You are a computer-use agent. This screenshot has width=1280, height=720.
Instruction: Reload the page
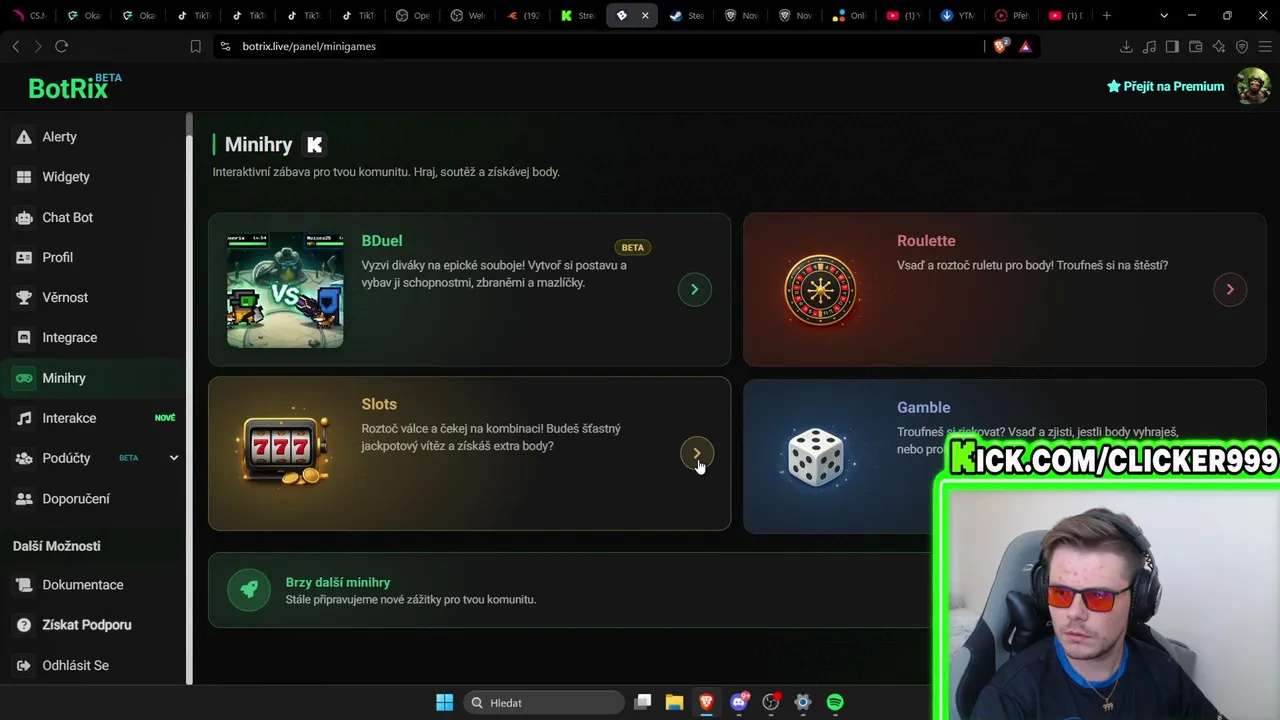pos(62,46)
